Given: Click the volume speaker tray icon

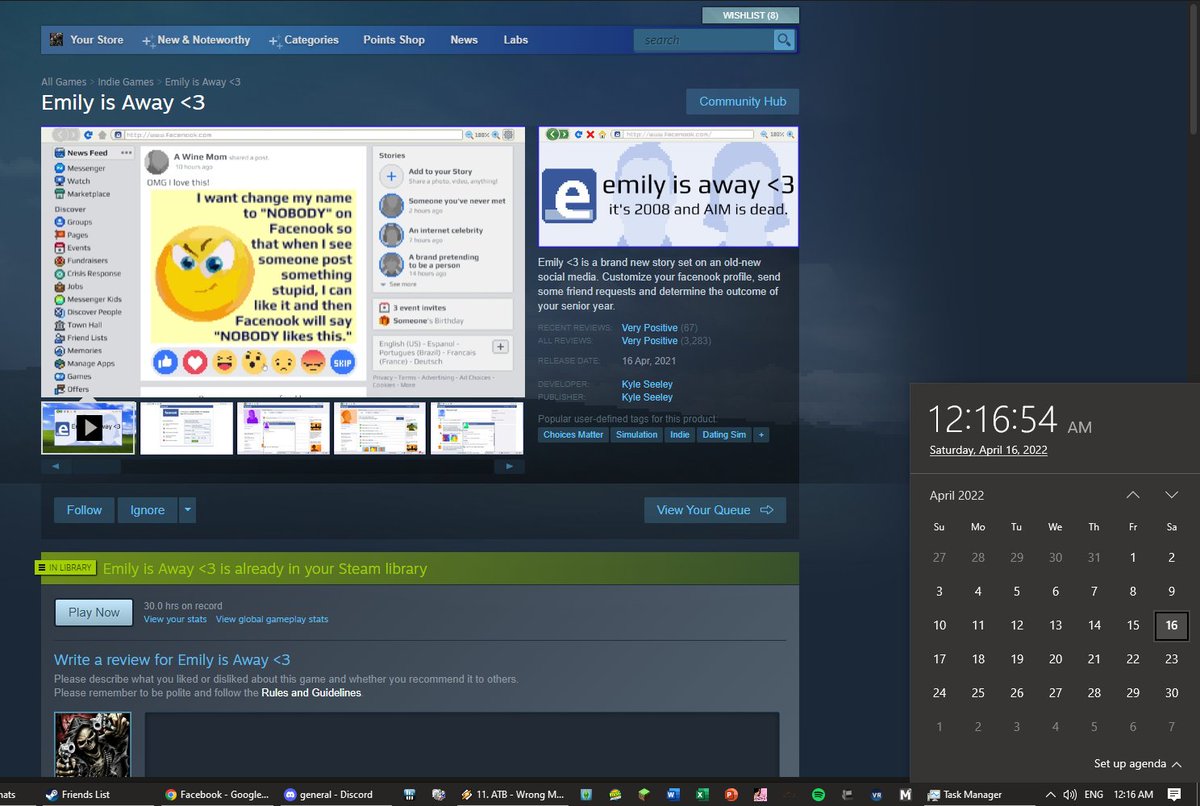Looking at the screenshot, I should tap(1070, 795).
